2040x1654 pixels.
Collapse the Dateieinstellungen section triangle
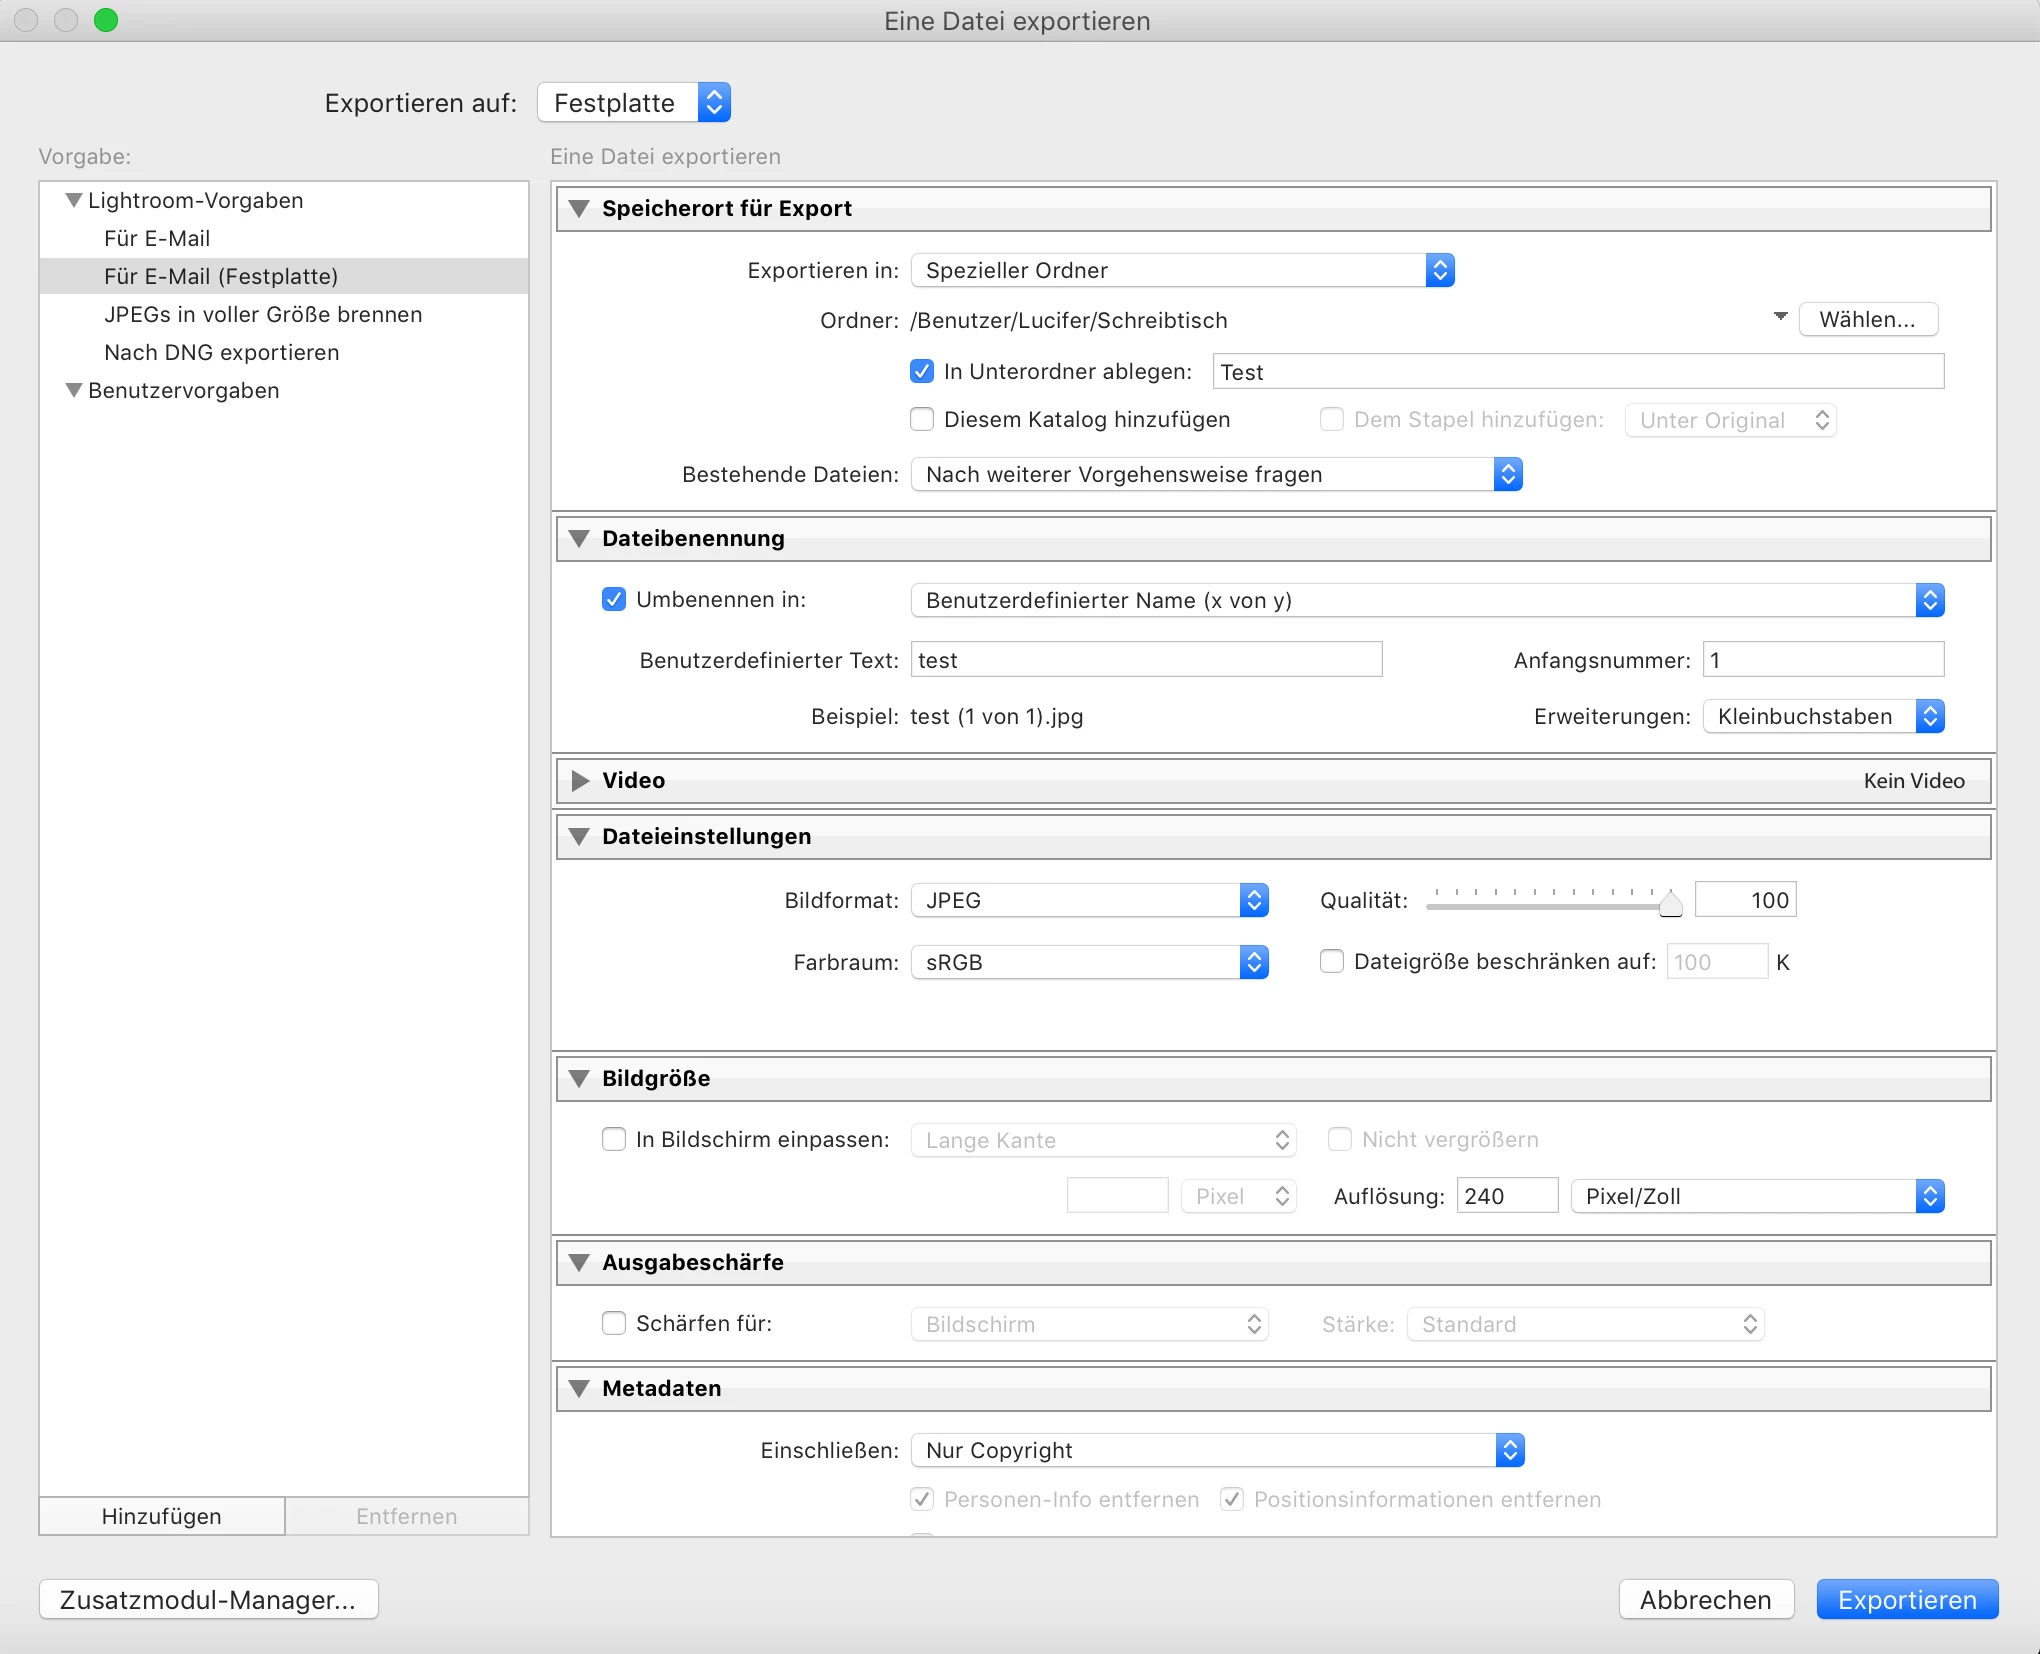point(579,837)
